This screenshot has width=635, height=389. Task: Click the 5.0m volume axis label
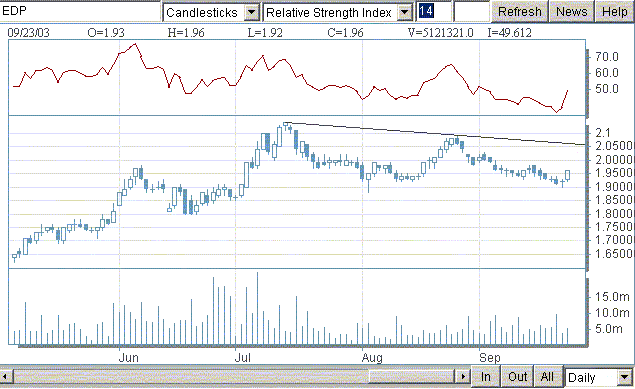click(608, 329)
